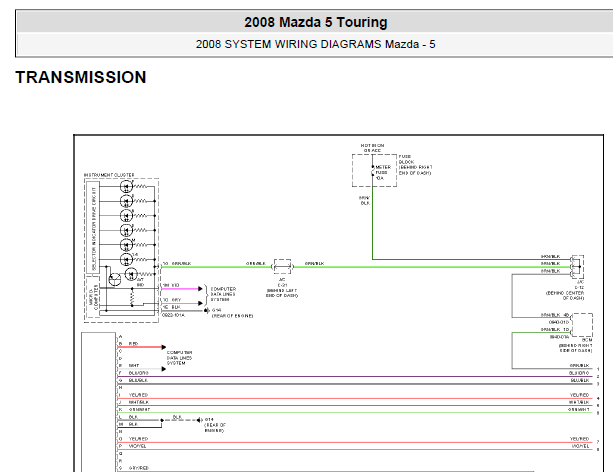
Task: Click the BLU/ORG label at pin F
Action: click(x=138, y=373)
